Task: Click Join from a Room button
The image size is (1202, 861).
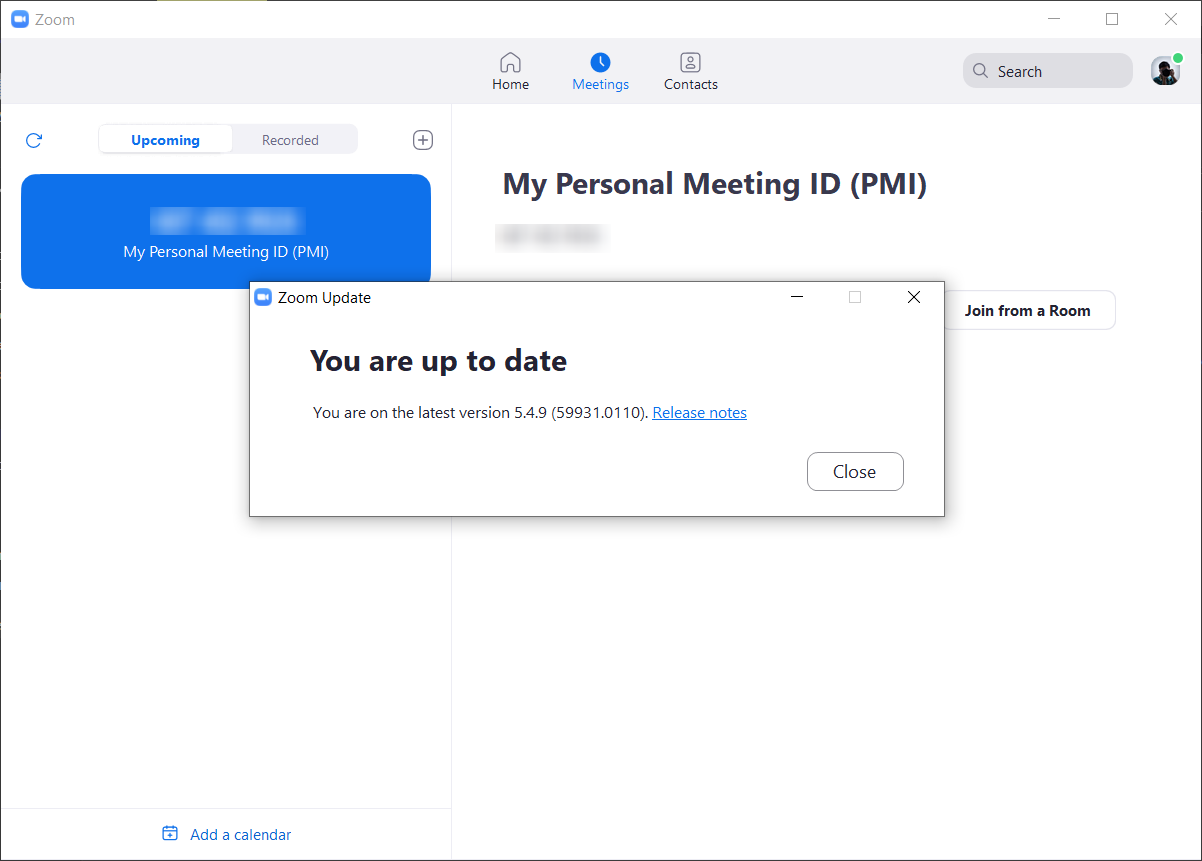Action: click(1027, 310)
